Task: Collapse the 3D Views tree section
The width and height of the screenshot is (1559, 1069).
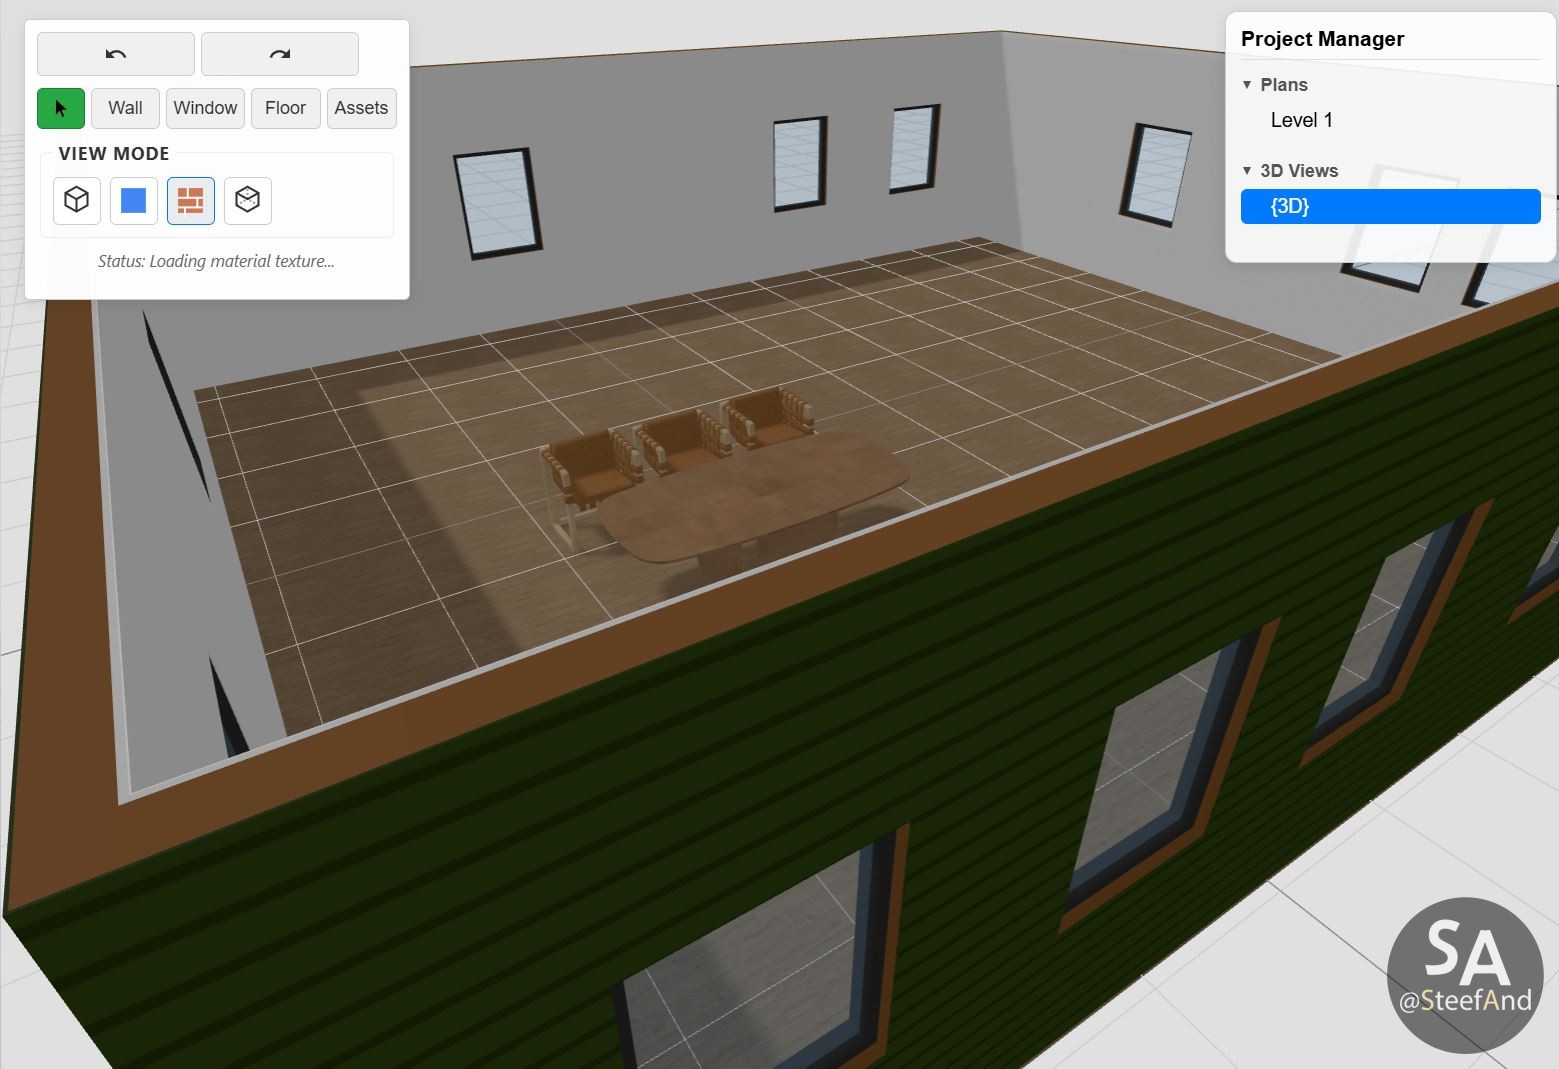Action: click(1247, 171)
